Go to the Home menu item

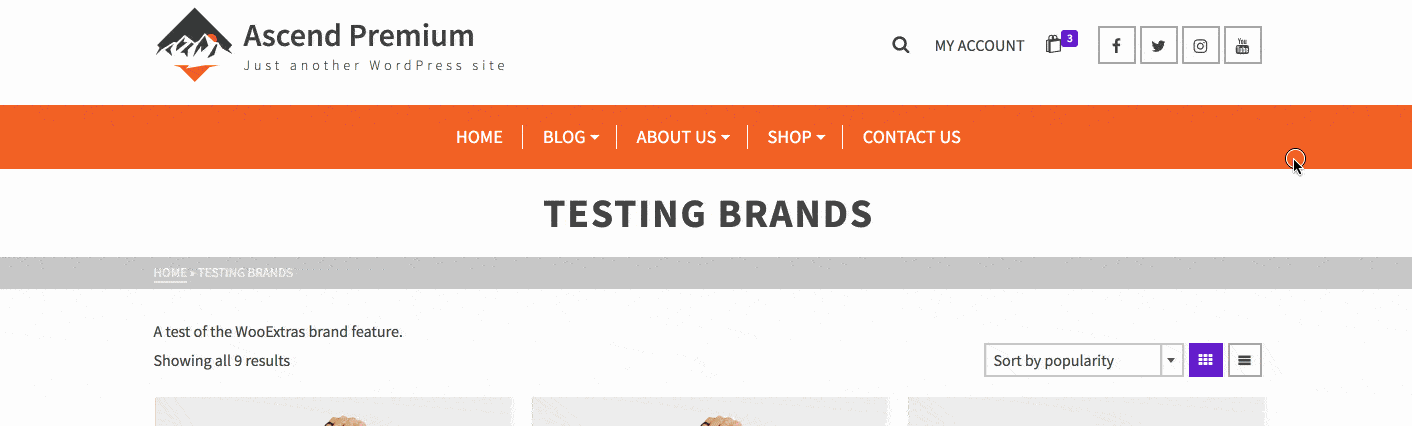coord(479,137)
